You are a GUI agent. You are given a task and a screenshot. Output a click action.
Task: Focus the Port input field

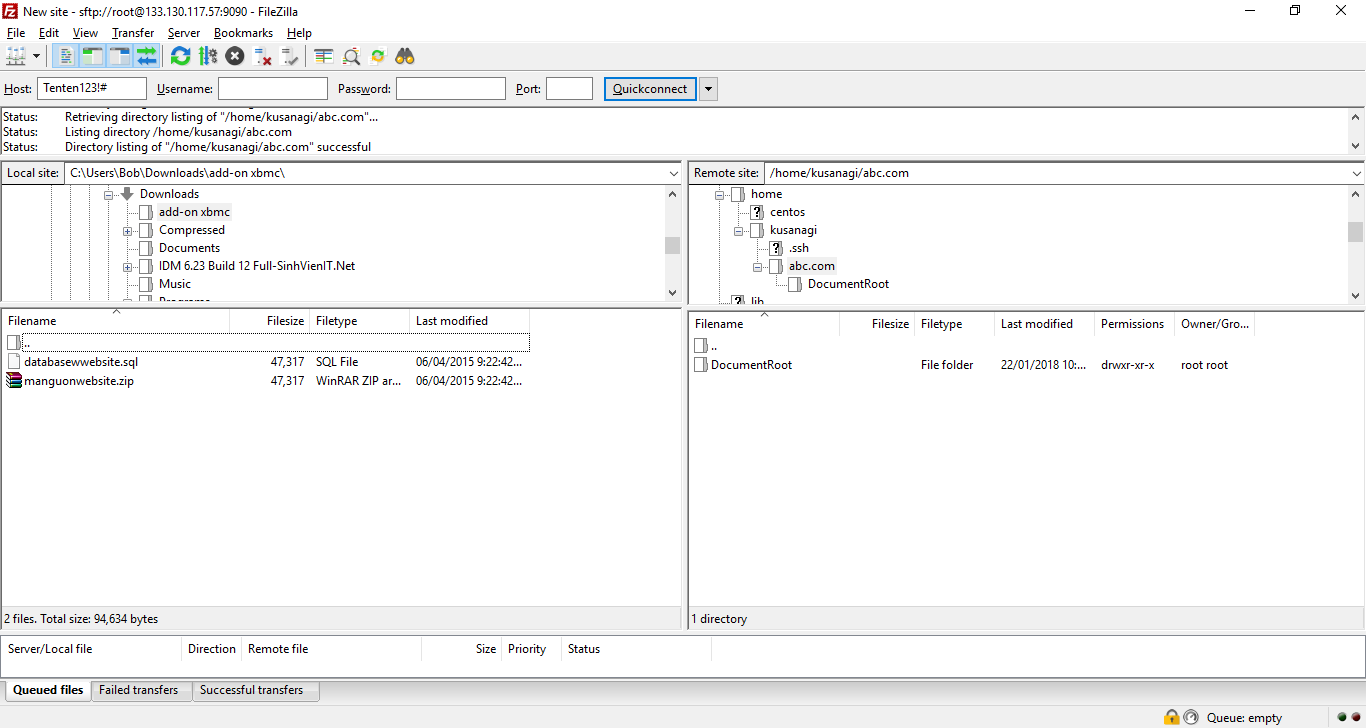tap(570, 89)
